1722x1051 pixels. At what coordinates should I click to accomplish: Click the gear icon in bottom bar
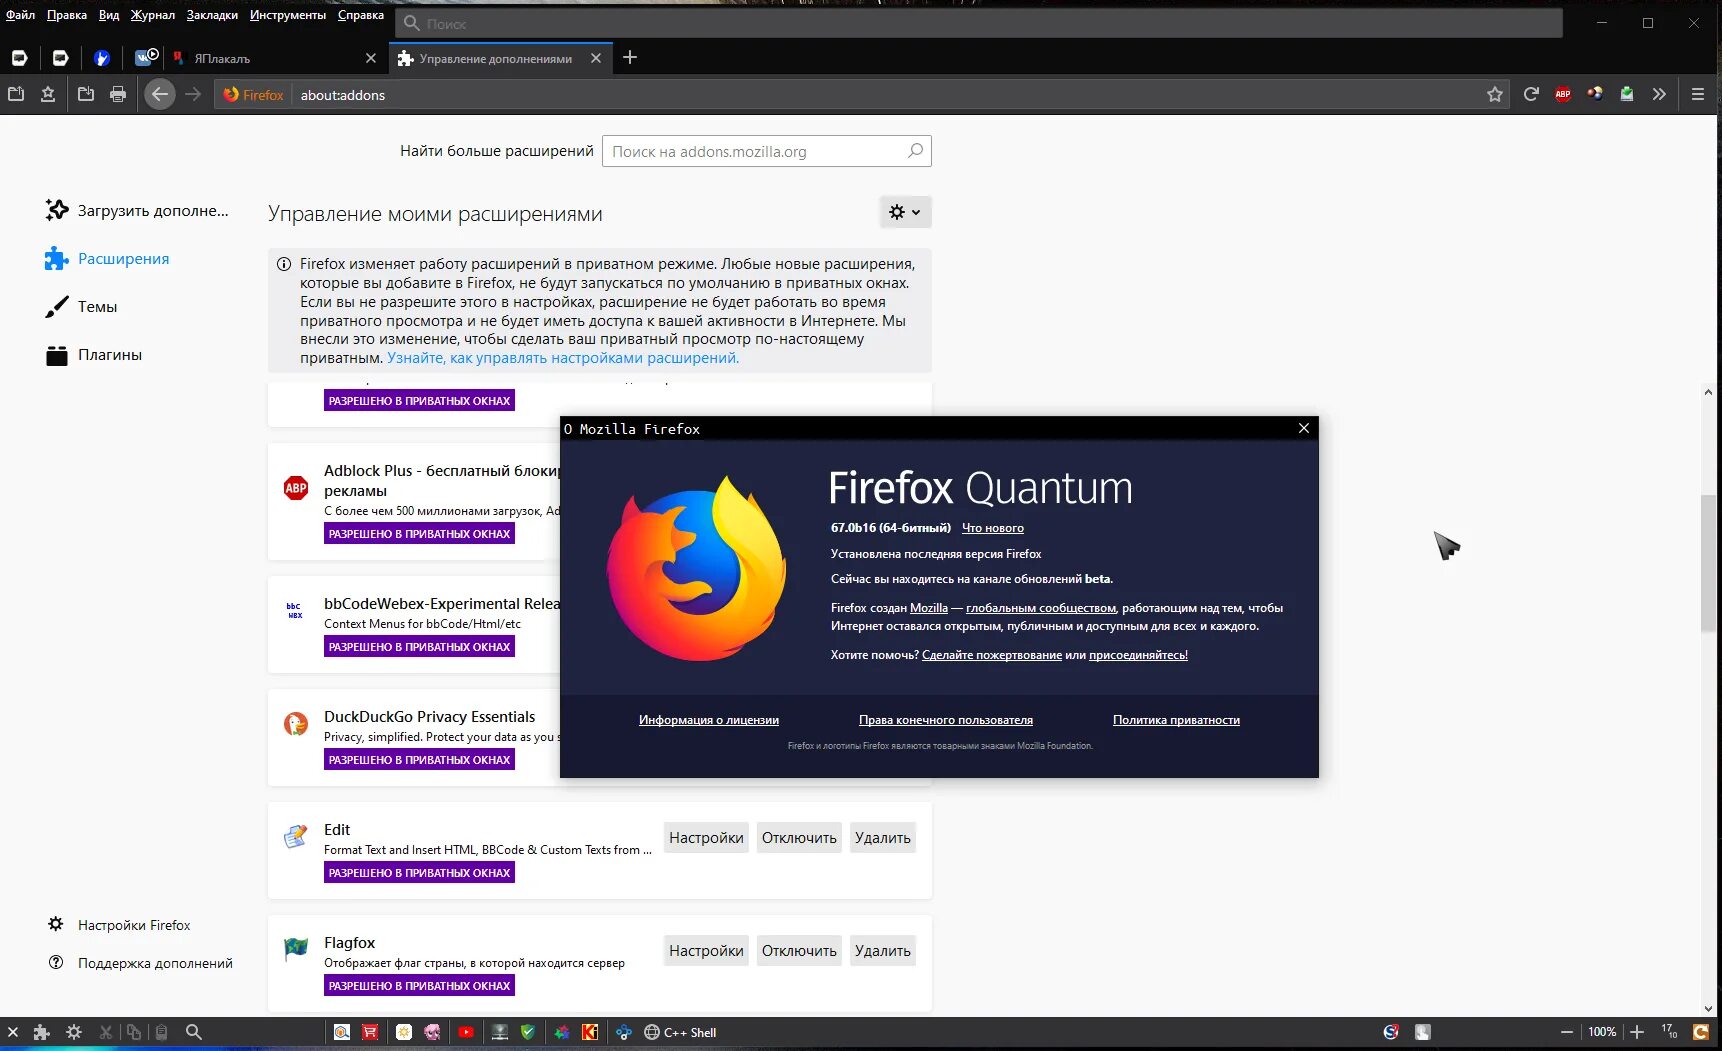click(74, 1032)
